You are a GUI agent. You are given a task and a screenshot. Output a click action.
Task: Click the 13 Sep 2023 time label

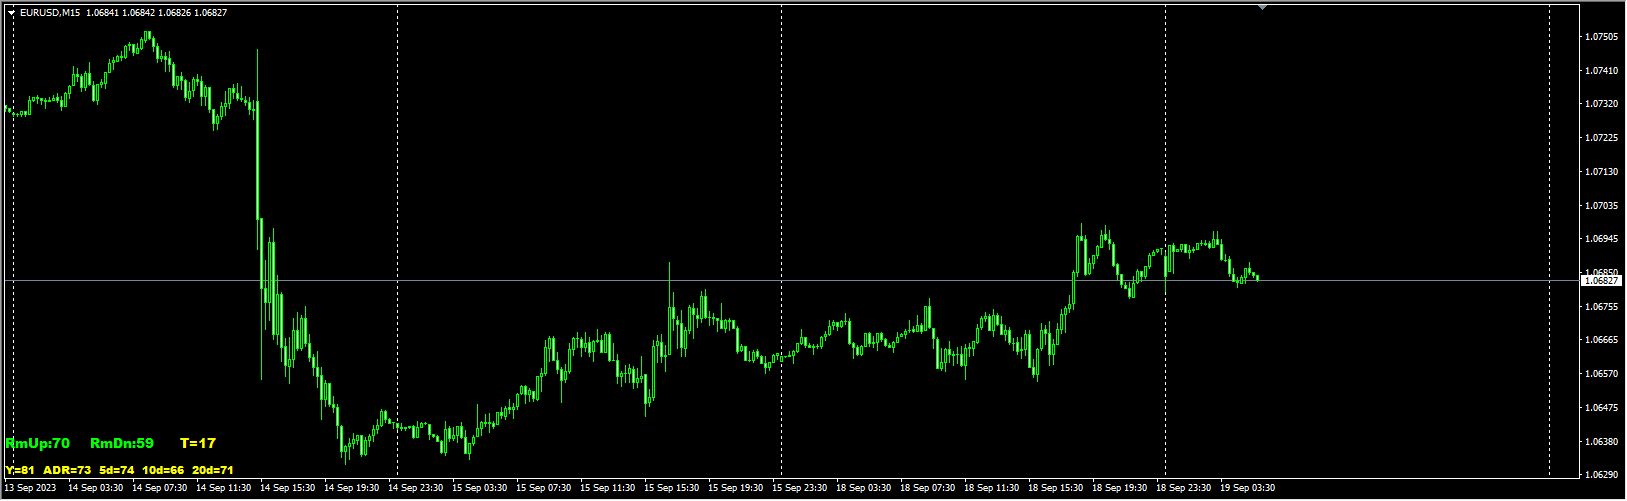tap(30, 489)
